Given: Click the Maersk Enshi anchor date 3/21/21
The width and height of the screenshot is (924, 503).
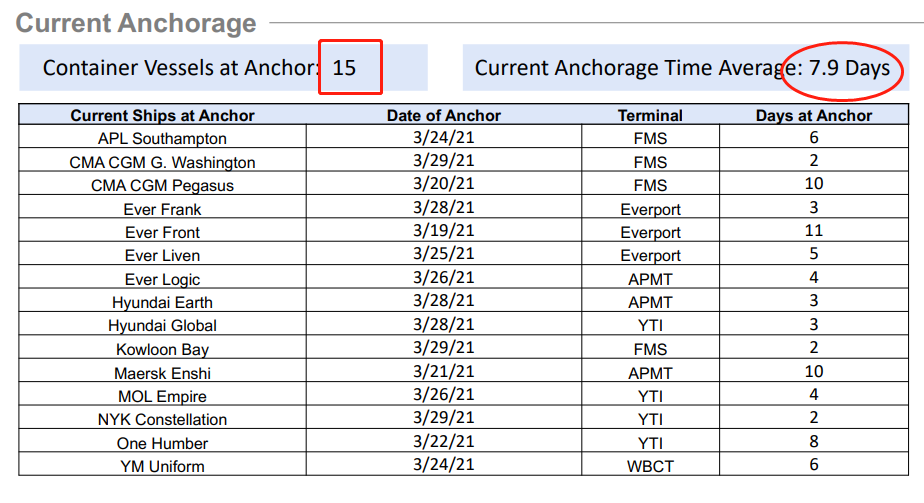Looking at the screenshot, I should click(x=444, y=373).
